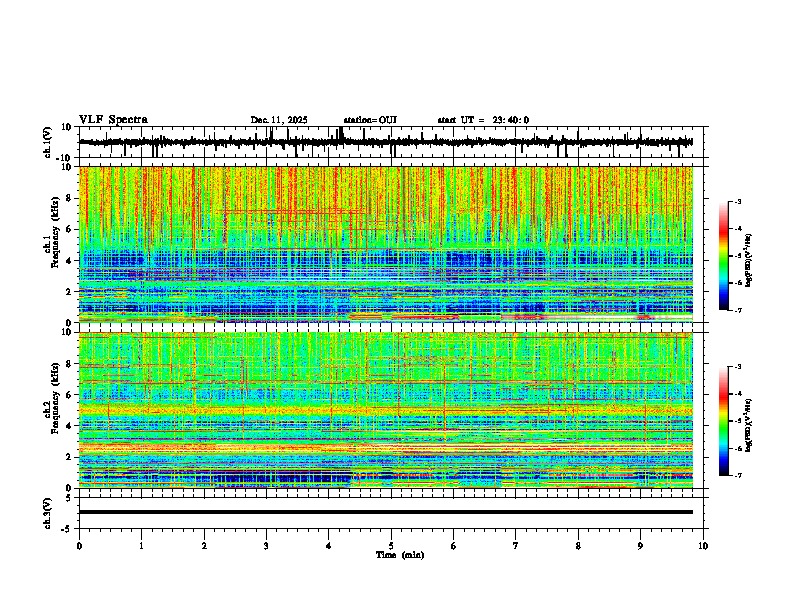792x612 pixels.
Task: Click the 6 kHz tick label on ch.2 spectrogram
Action: [x=69, y=395]
